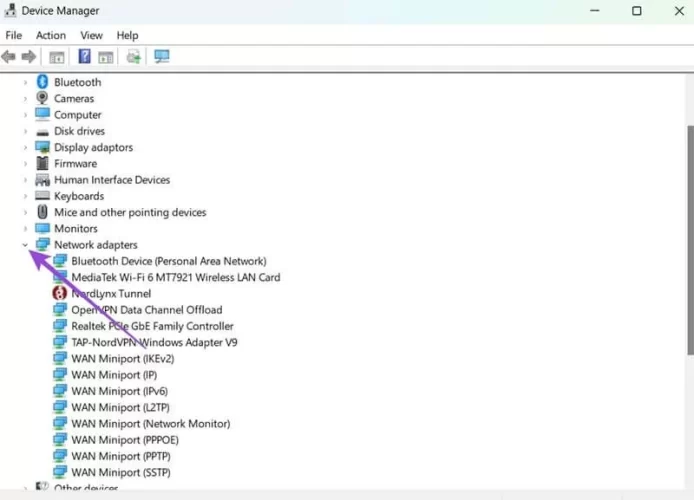Open the View menu
The width and height of the screenshot is (694, 500).
coord(91,35)
